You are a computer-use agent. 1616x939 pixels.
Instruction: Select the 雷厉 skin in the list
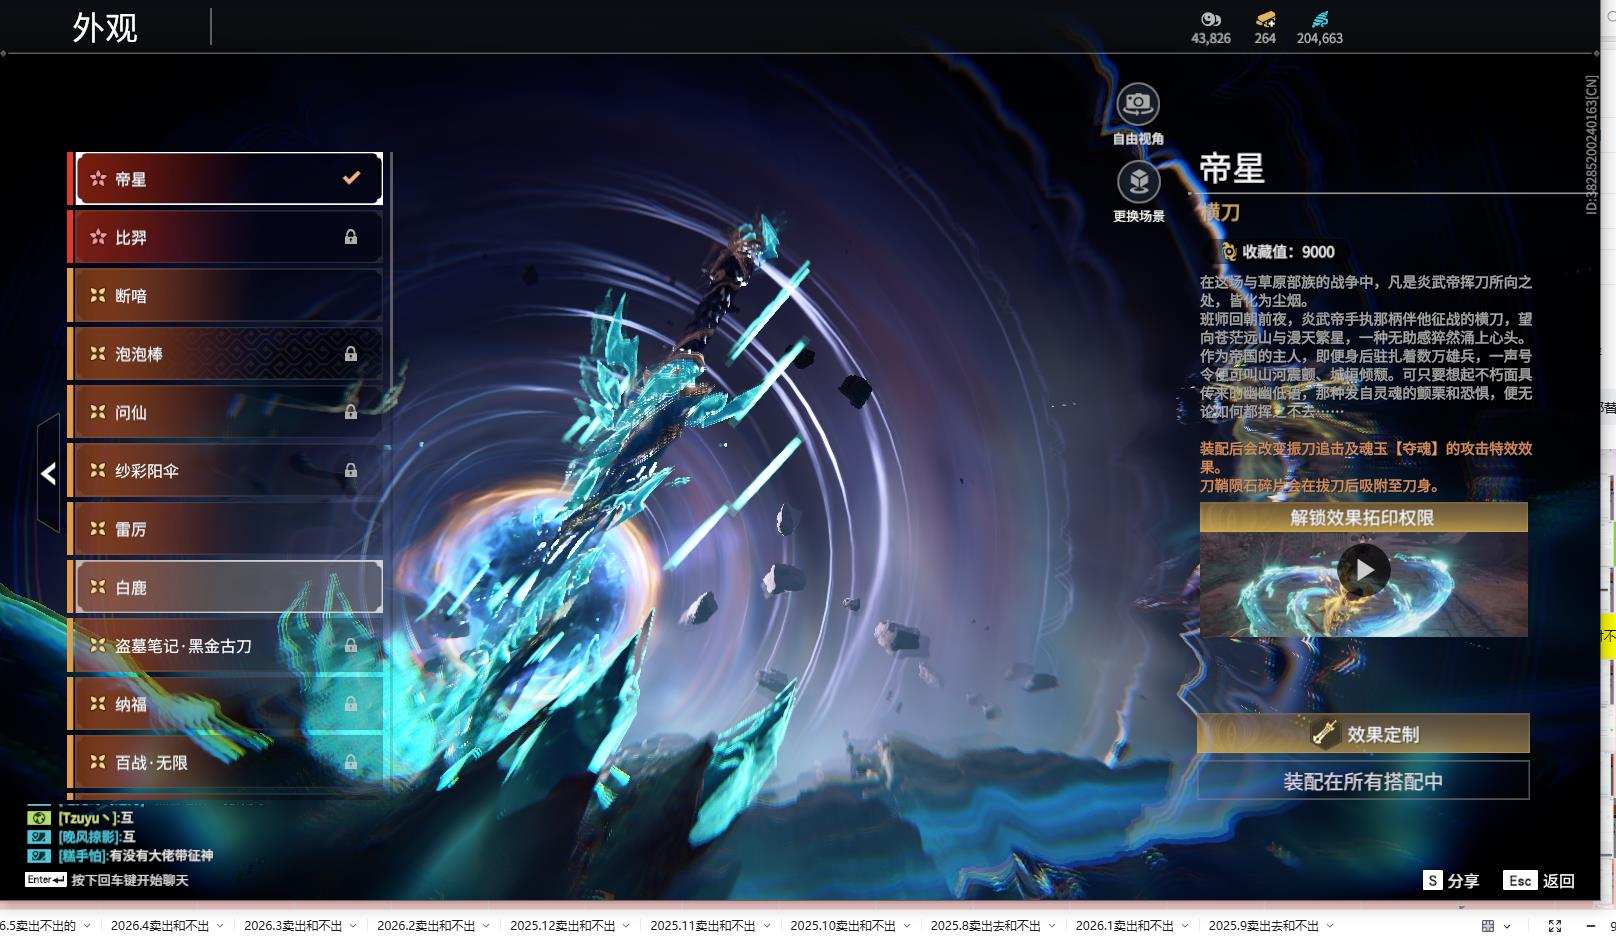point(229,528)
